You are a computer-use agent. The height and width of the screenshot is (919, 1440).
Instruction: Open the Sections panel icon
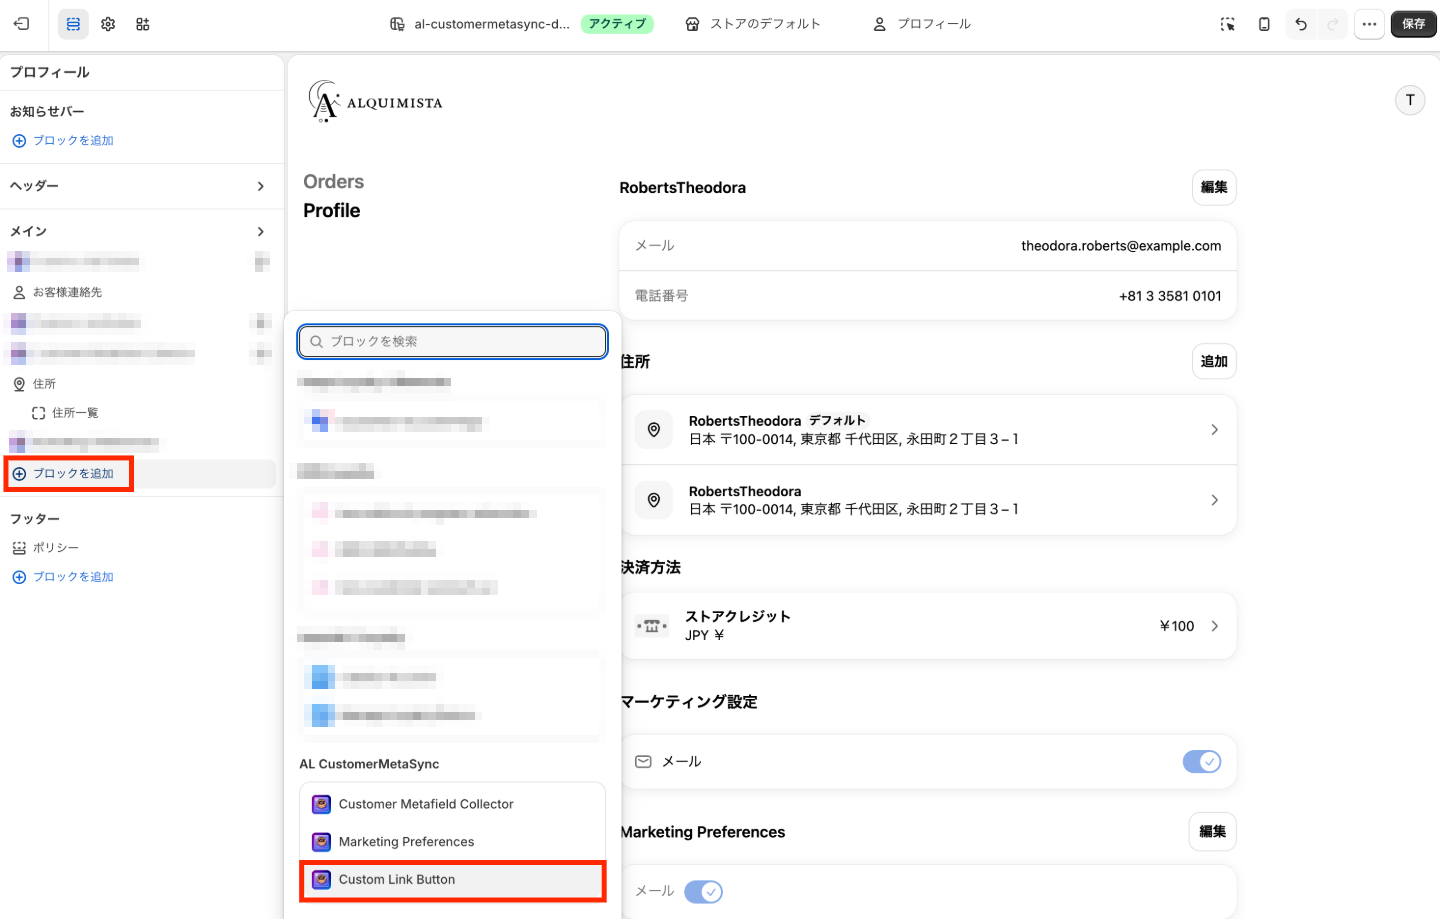coord(73,24)
